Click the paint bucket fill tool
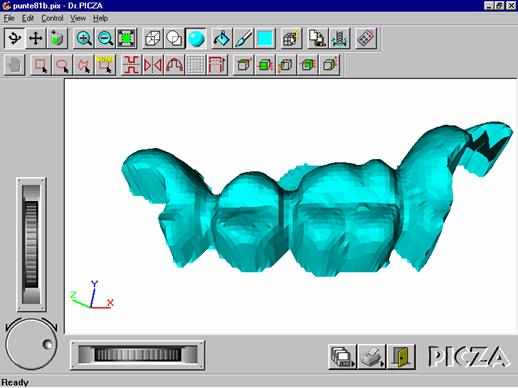Viewport: 518px width, 388px height. 222,38
